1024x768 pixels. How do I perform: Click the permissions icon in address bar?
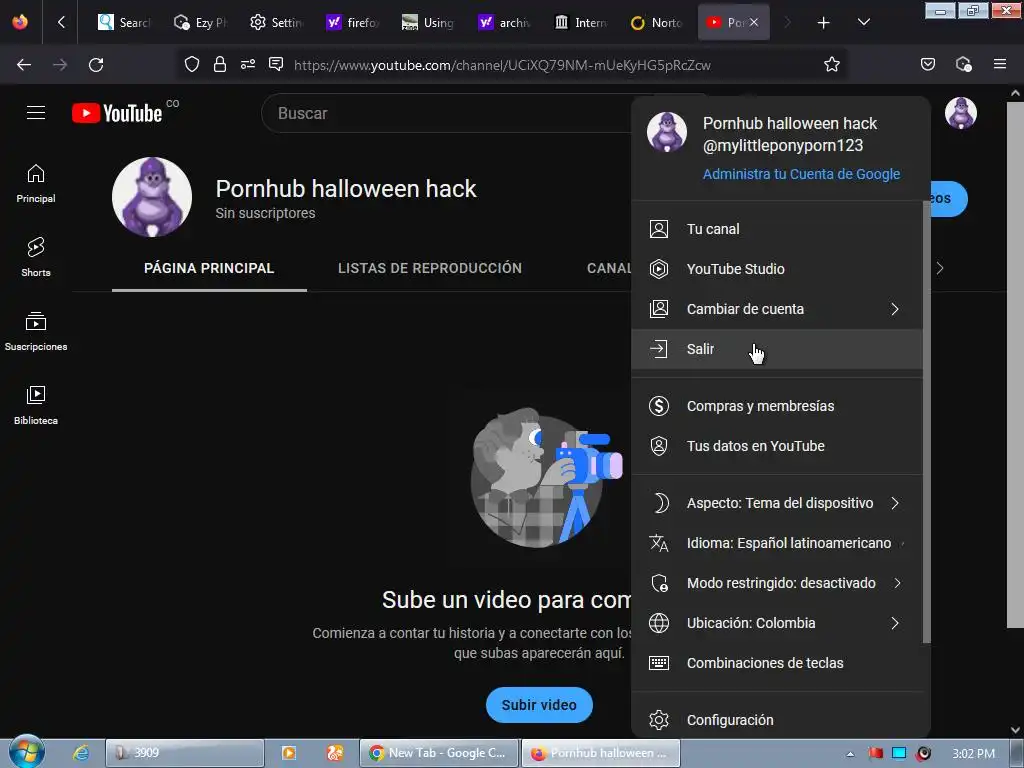point(248,64)
